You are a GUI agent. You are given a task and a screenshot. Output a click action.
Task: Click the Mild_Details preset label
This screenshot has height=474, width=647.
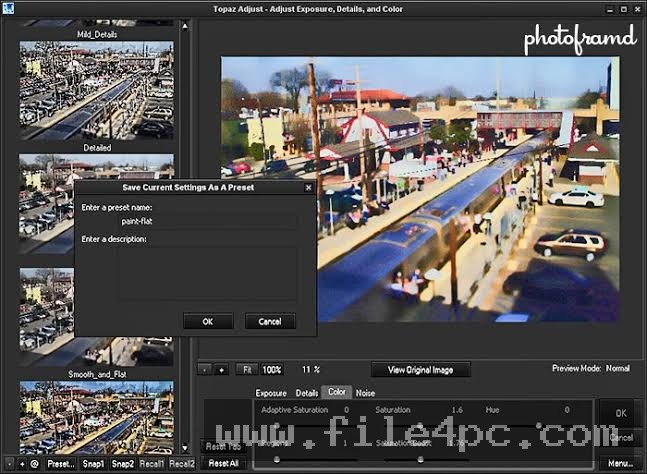97,35
